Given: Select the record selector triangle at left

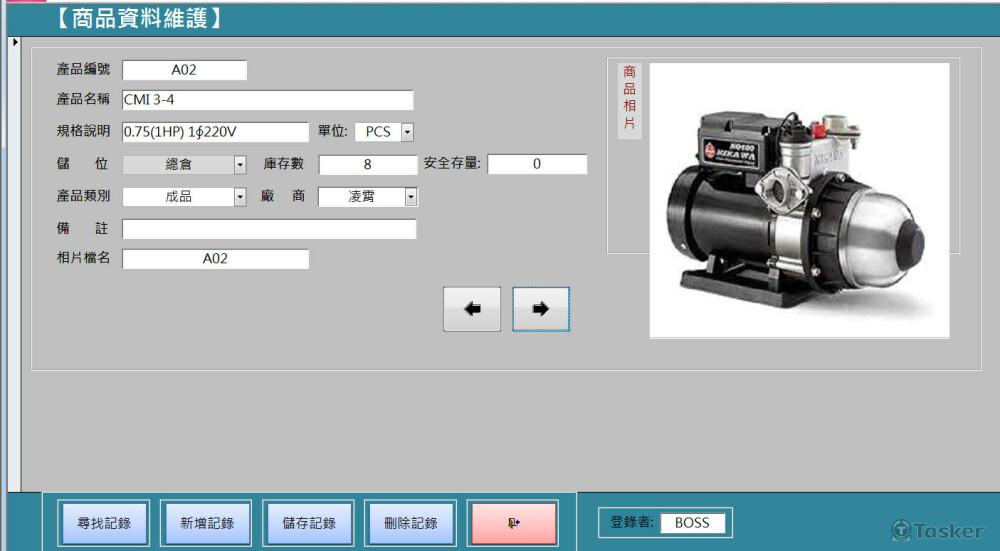Looking at the screenshot, I should [x=15, y=42].
